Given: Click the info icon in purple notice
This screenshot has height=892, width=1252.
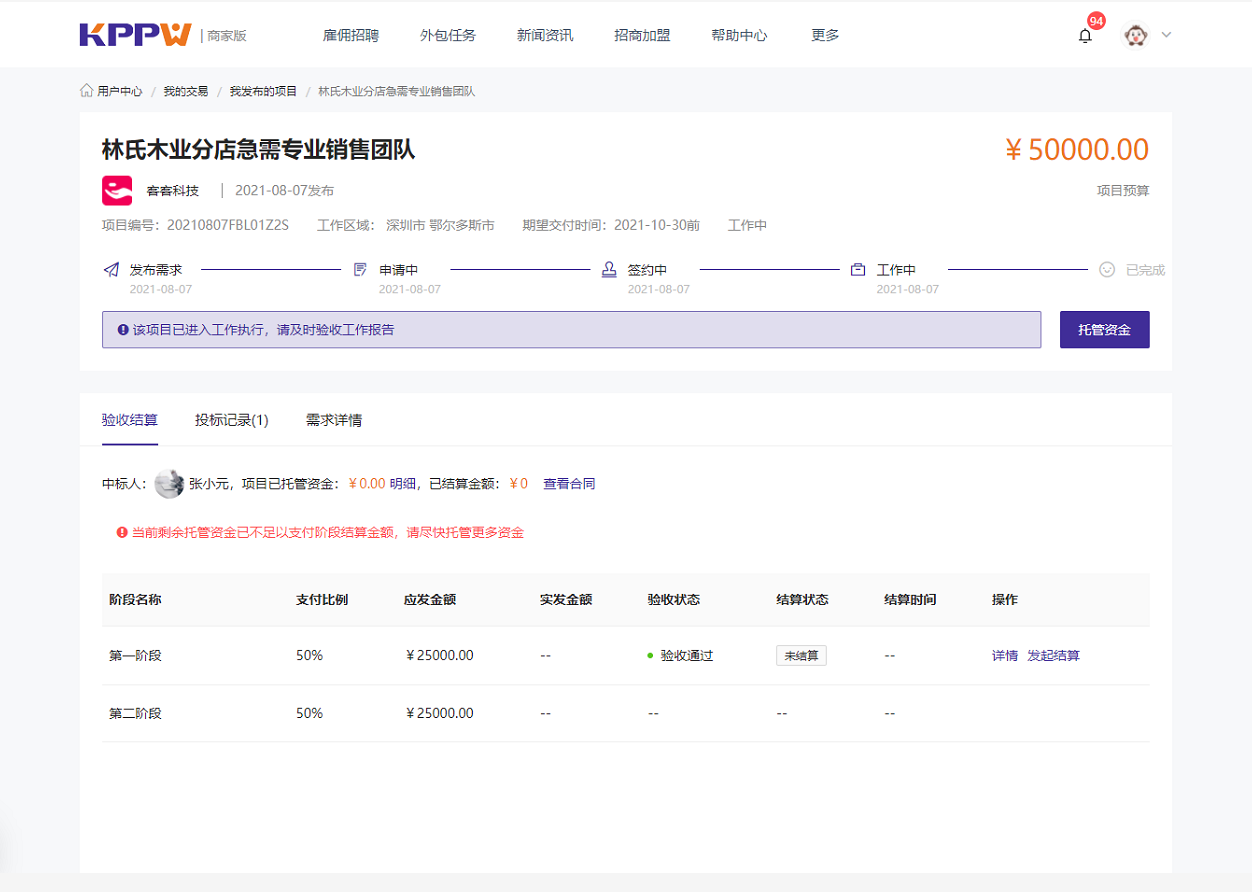Looking at the screenshot, I should (123, 329).
